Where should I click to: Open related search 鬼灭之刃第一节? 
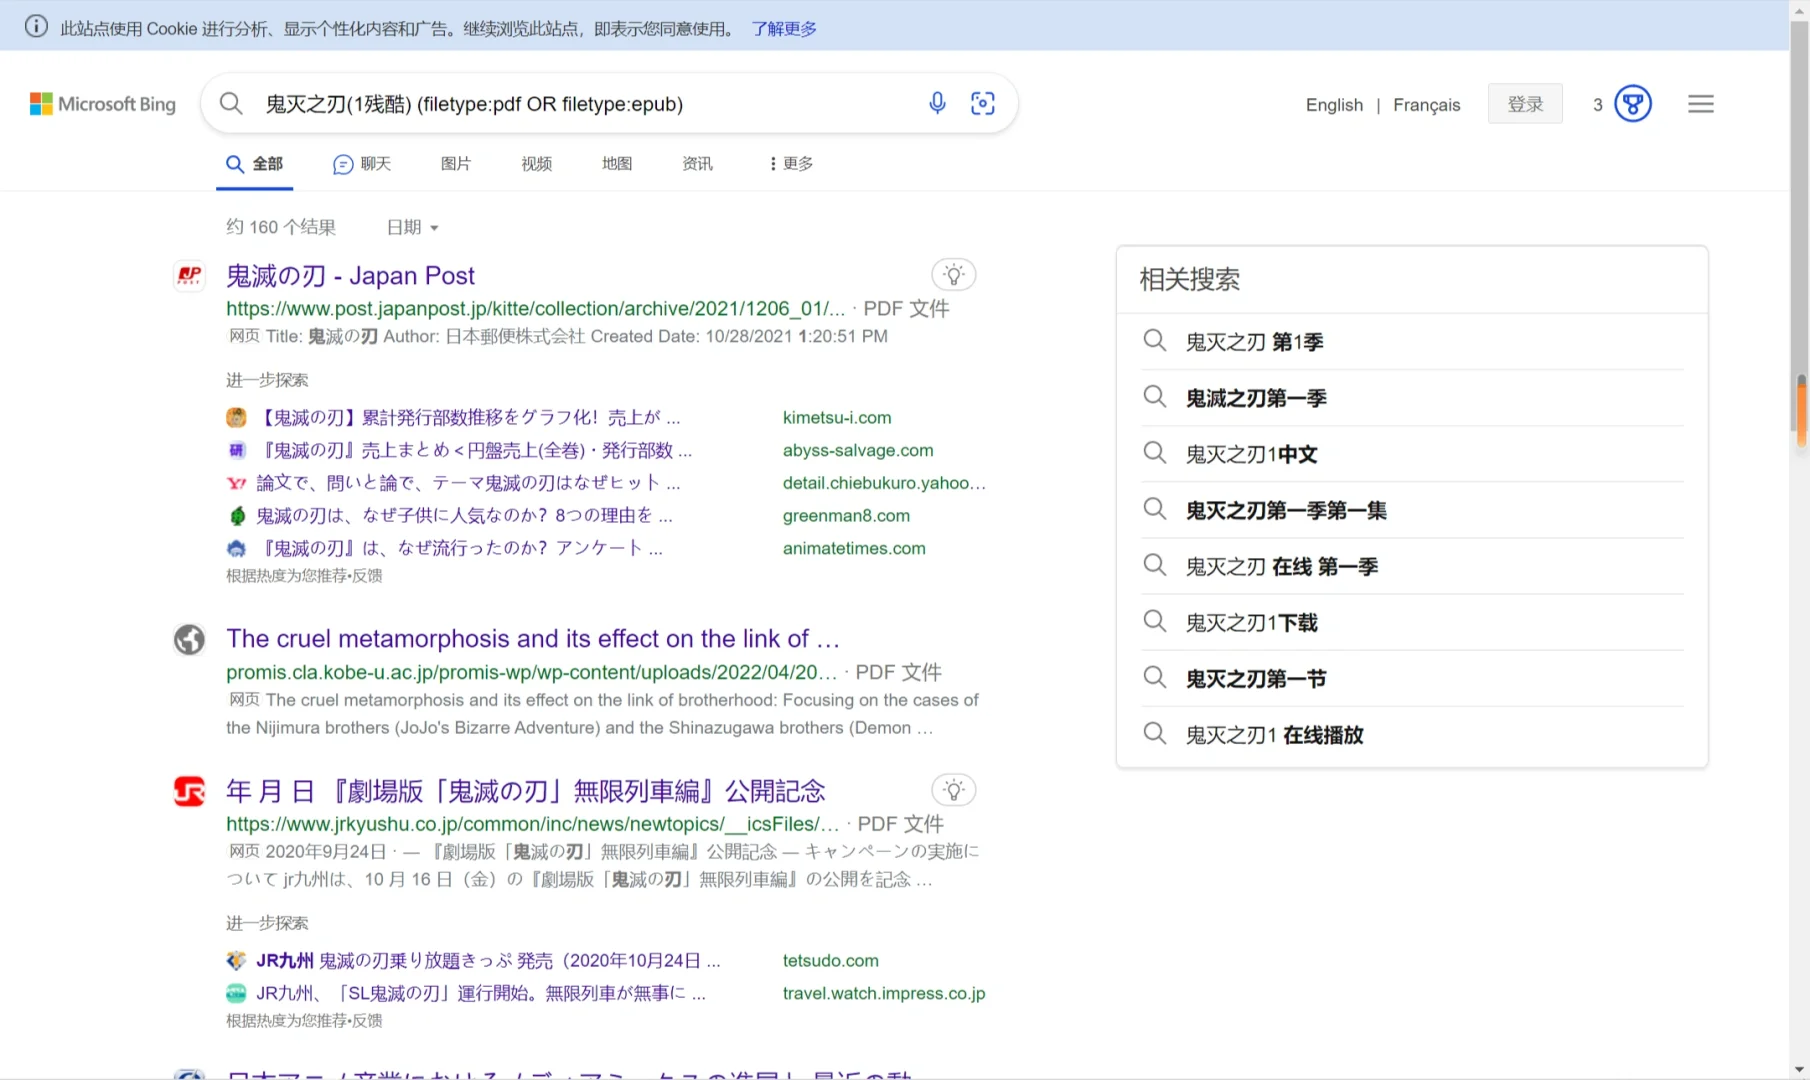tap(1256, 678)
